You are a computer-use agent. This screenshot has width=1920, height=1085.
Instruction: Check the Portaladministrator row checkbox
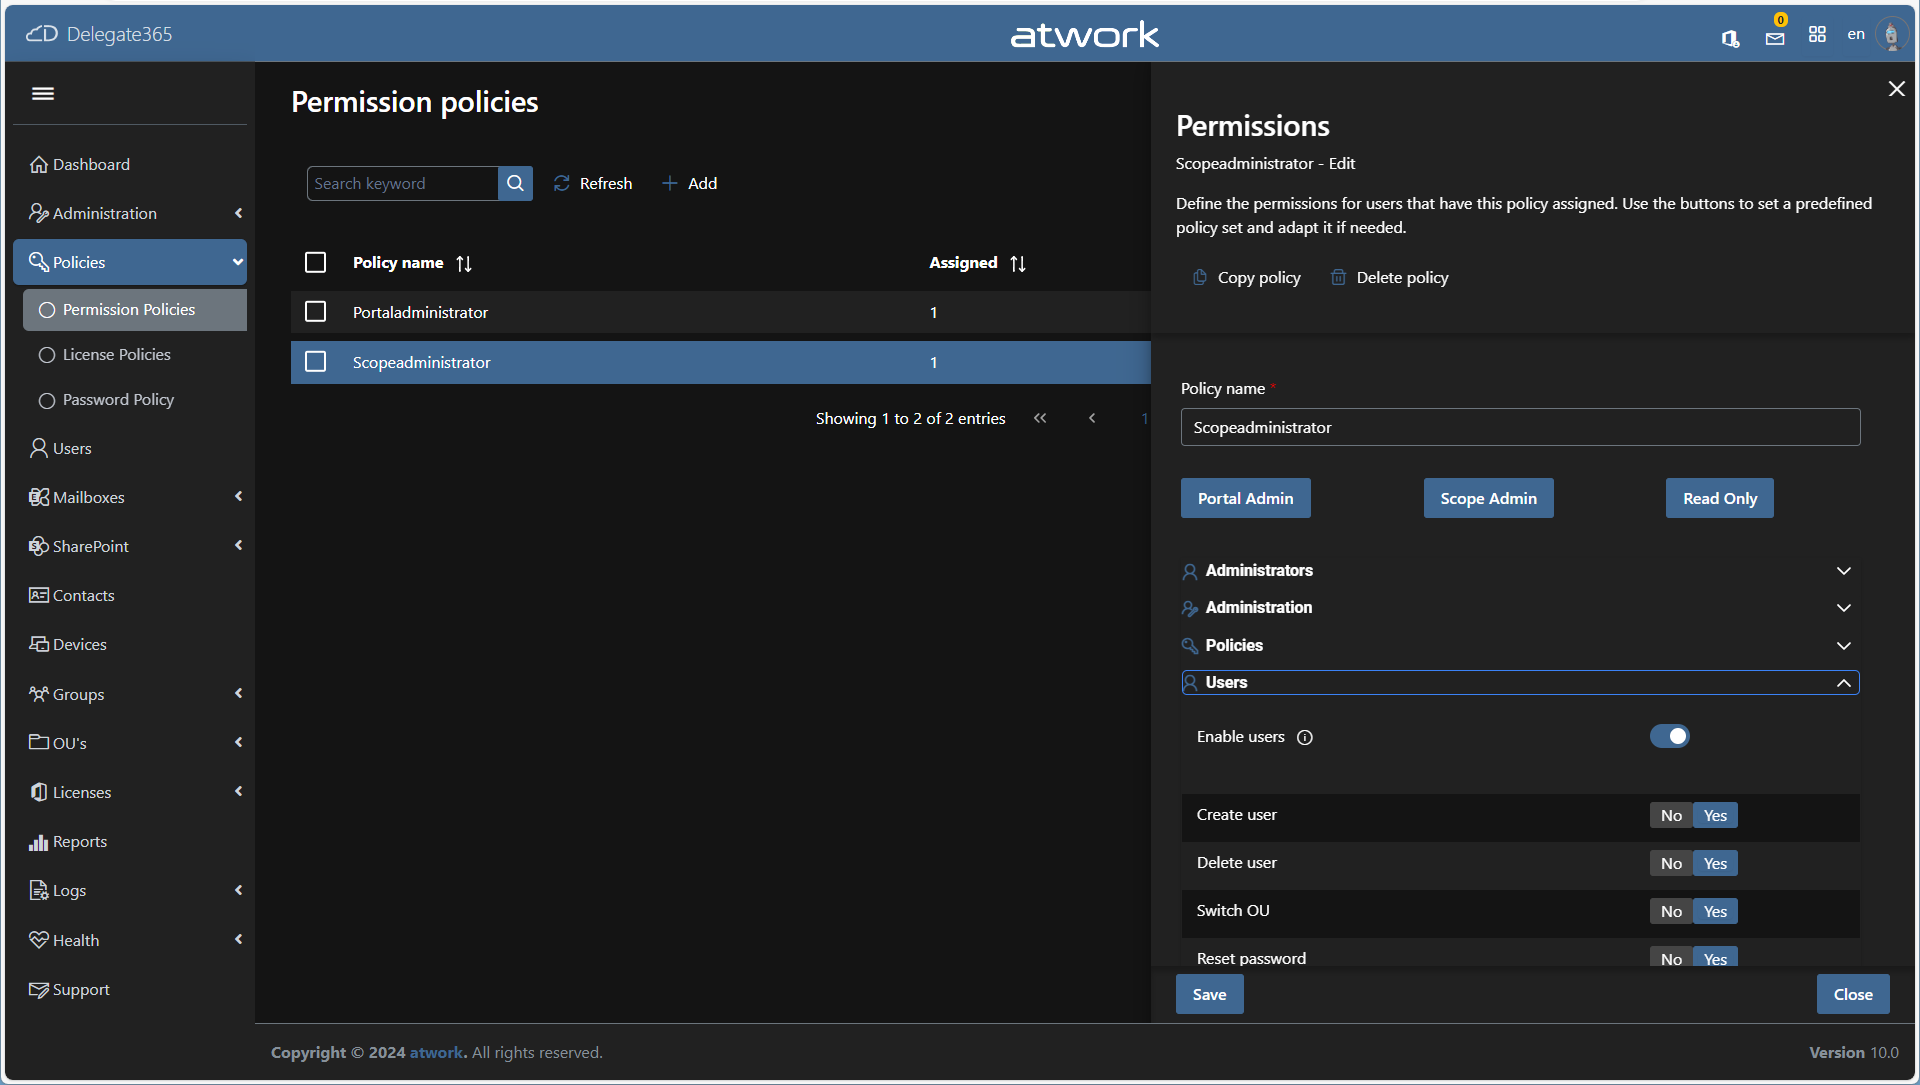click(315, 312)
